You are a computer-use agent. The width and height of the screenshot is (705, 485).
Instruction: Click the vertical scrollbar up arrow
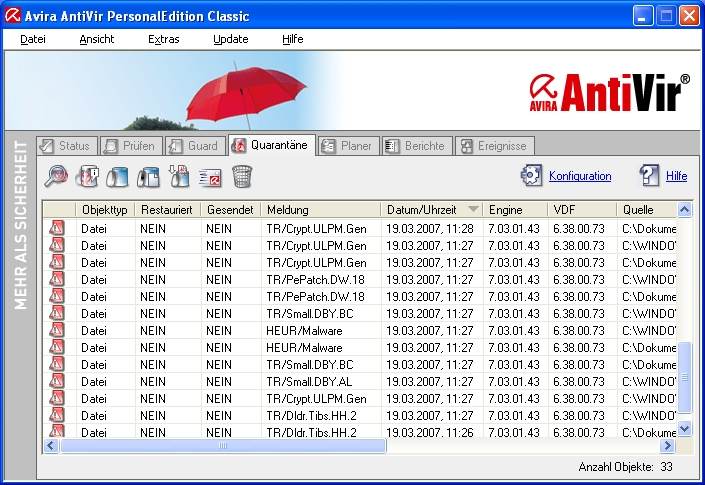pos(684,209)
